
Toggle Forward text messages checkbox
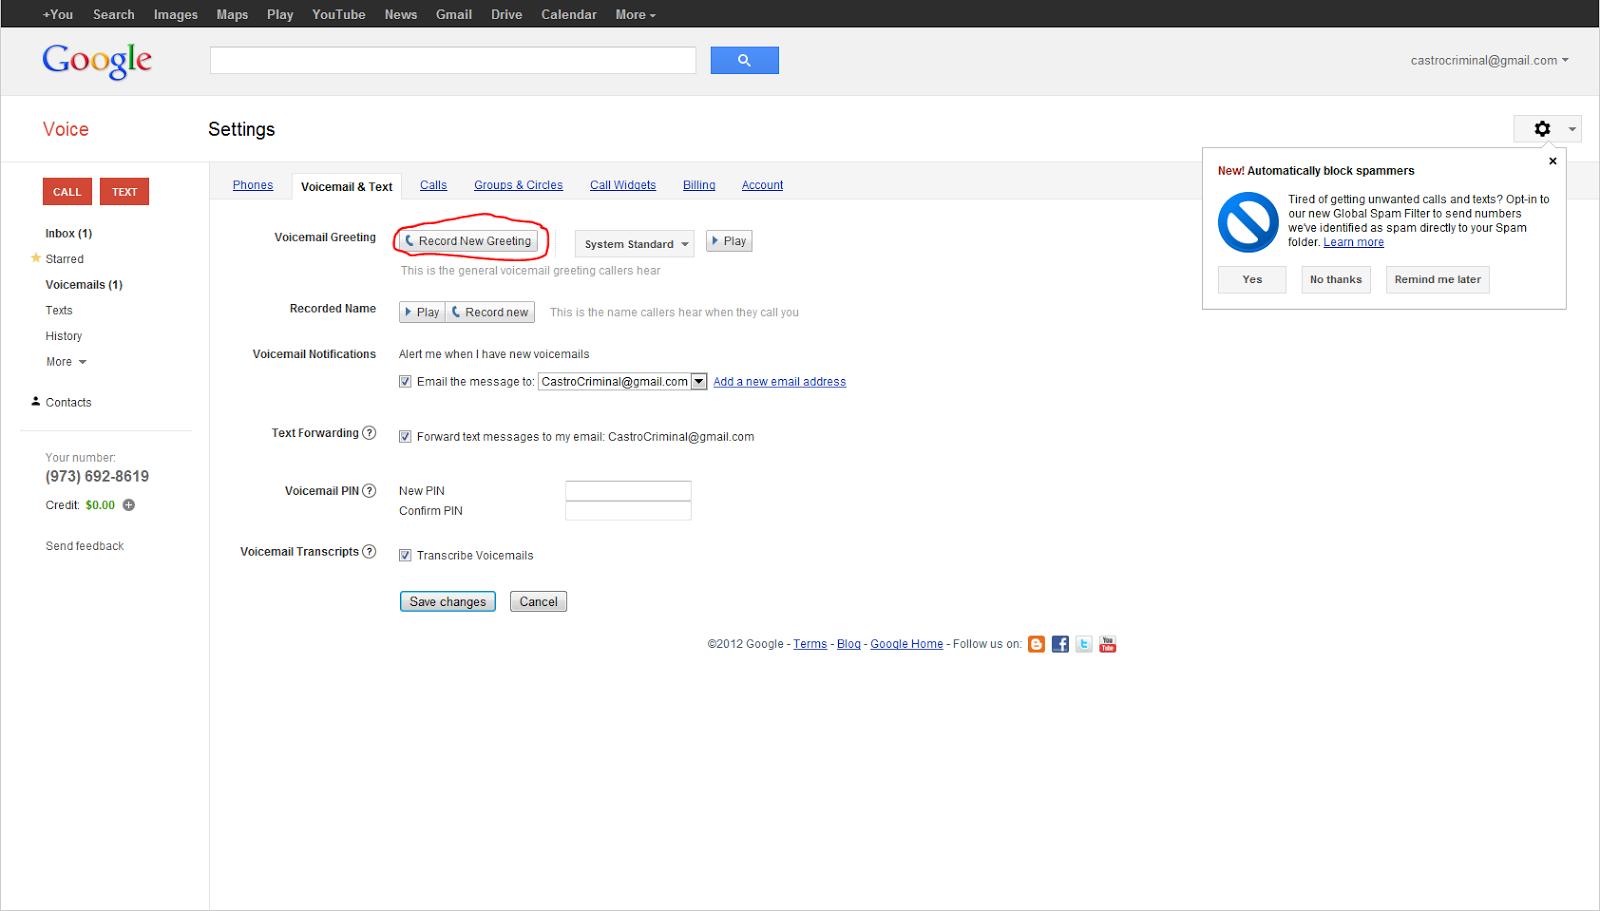(405, 436)
